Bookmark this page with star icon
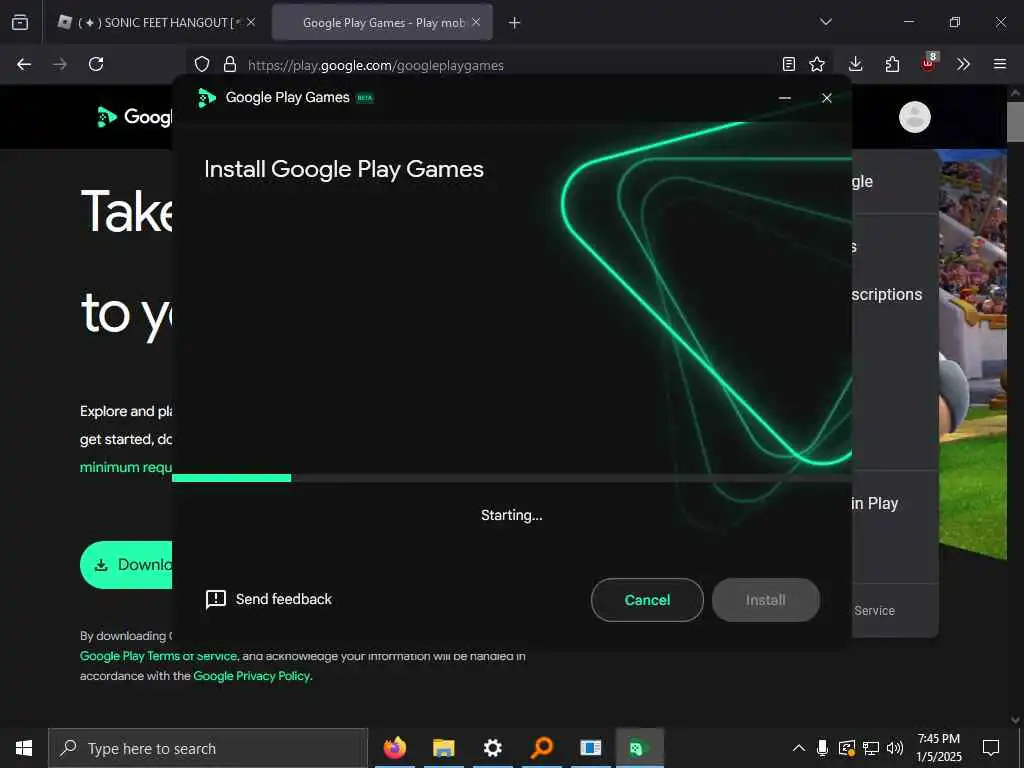Screen dimensions: 1024x768 [817, 64]
